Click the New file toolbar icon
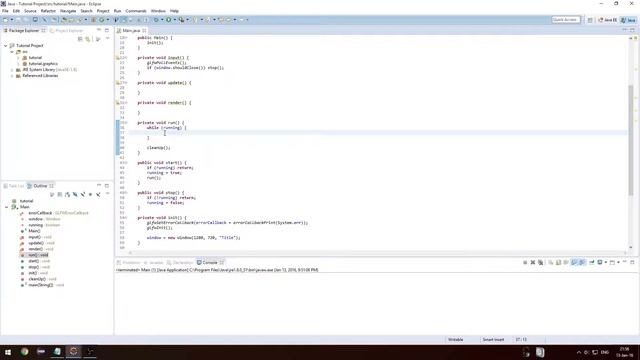This screenshot has width=640, height=360. pos(5,20)
